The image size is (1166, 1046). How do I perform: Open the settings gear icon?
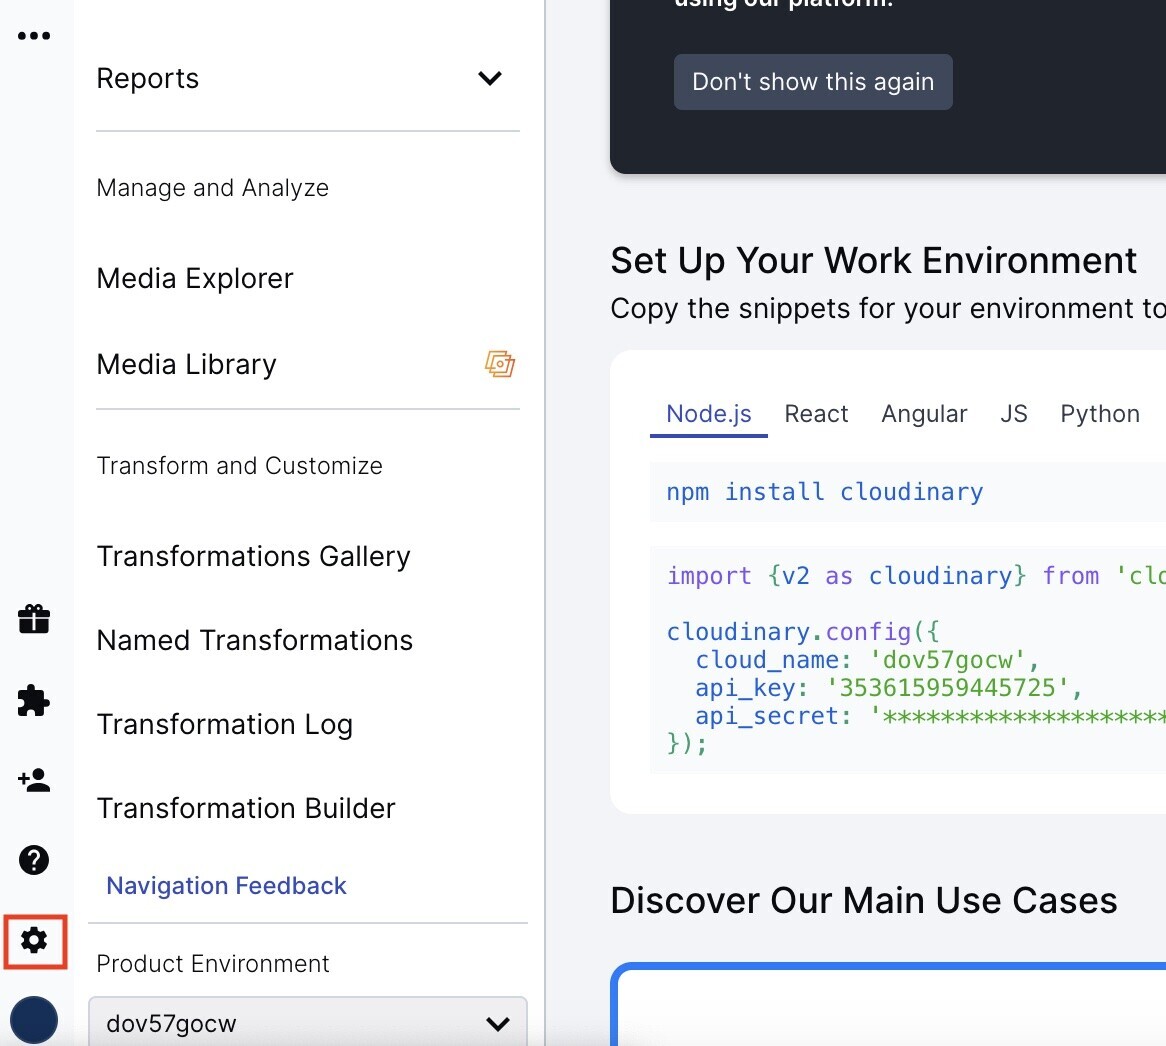click(34, 940)
